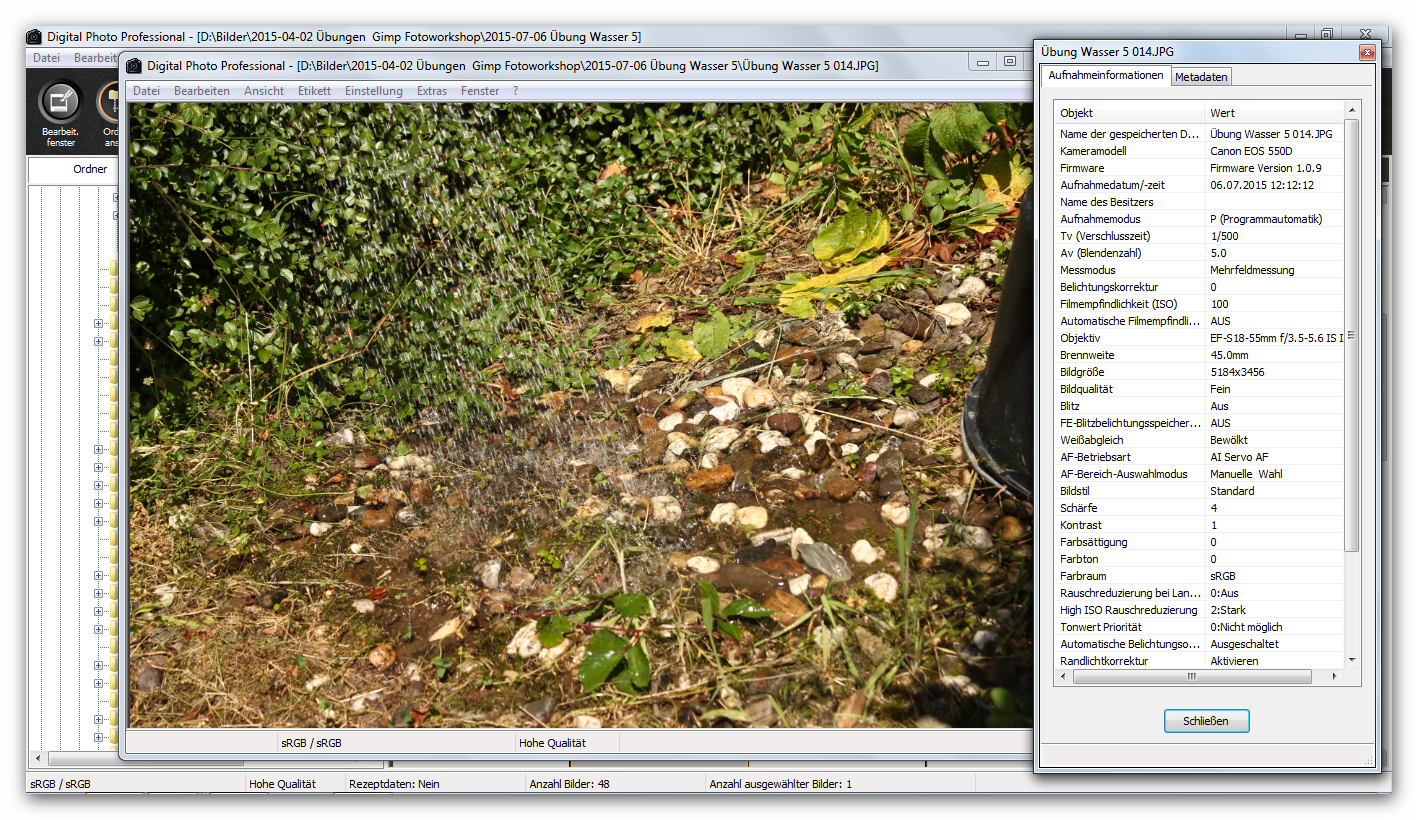Select the Farbsättigung row label
Viewport: 1418px width, 820px height.
(1093, 542)
